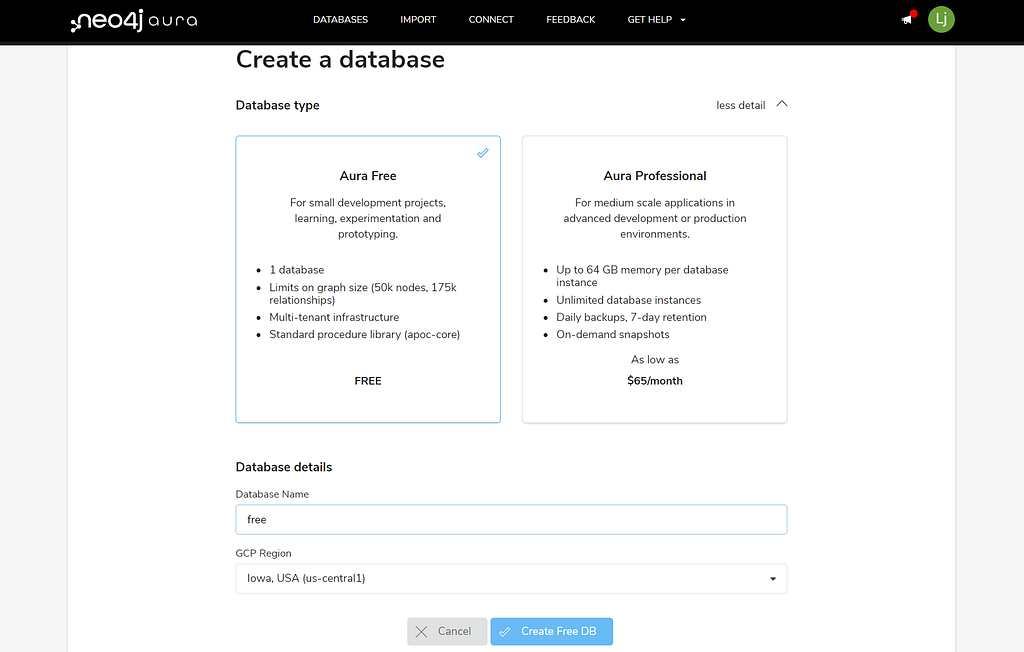Image resolution: width=1024 pixels, height=652 pixels.
Task: Open the user profile avatar
Action: [941, 19]
